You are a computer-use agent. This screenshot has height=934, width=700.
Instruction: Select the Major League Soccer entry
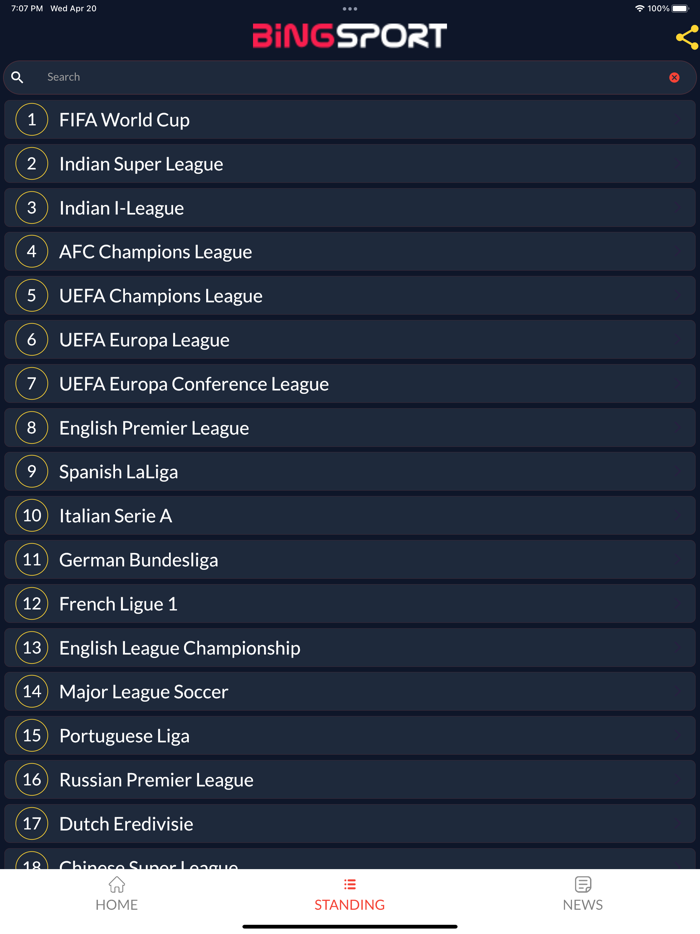tap(350, 691)
